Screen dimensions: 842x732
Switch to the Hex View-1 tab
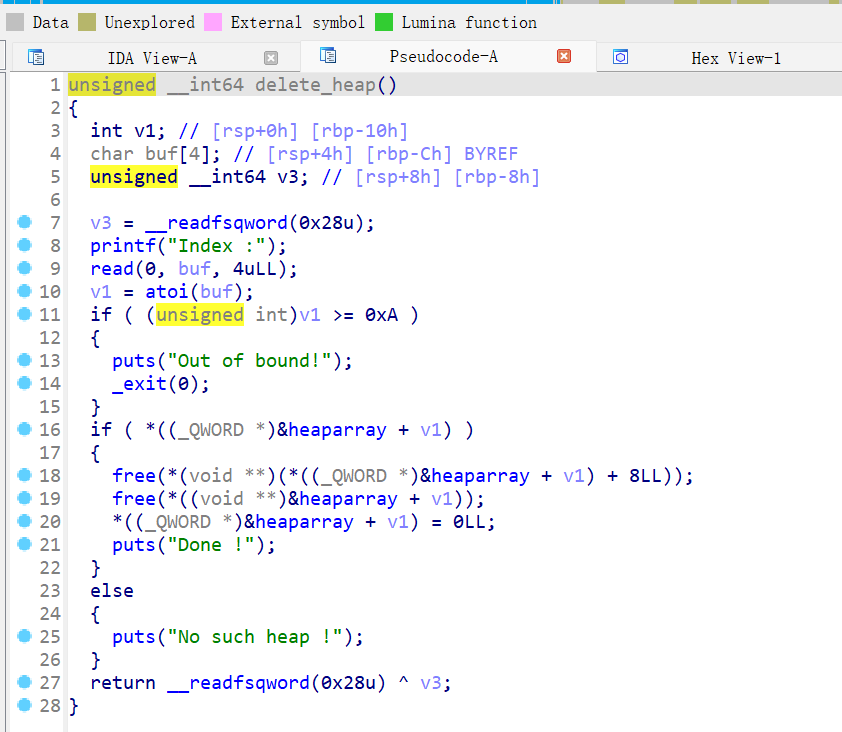point(735,58)
